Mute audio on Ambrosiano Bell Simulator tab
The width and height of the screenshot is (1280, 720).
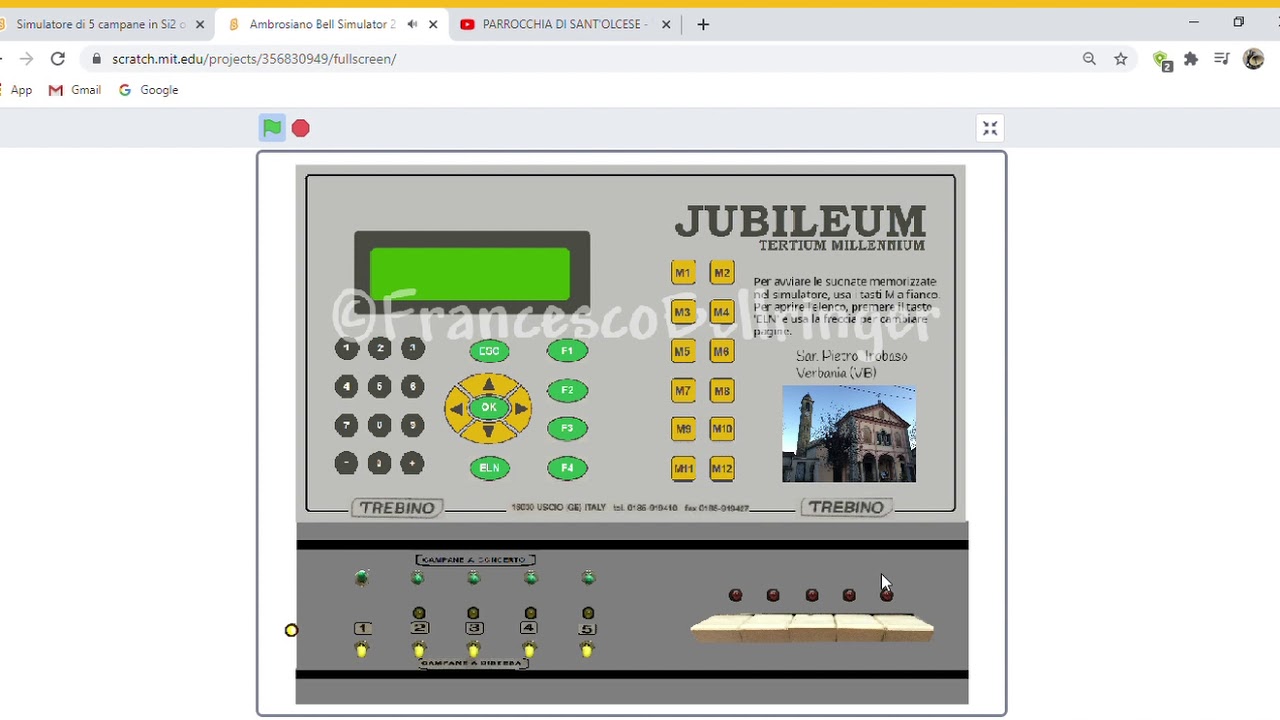pyautogui.click(x=412, y=24)
